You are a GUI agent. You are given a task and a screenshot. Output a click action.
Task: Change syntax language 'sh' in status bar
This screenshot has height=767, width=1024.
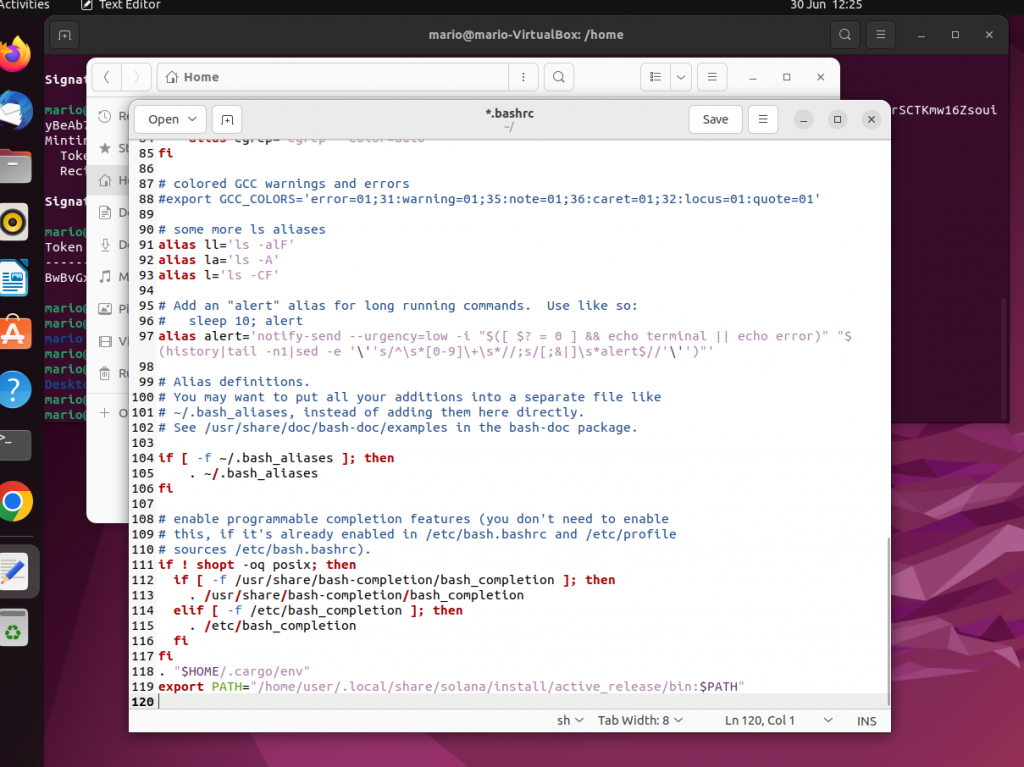click(570, 720)
